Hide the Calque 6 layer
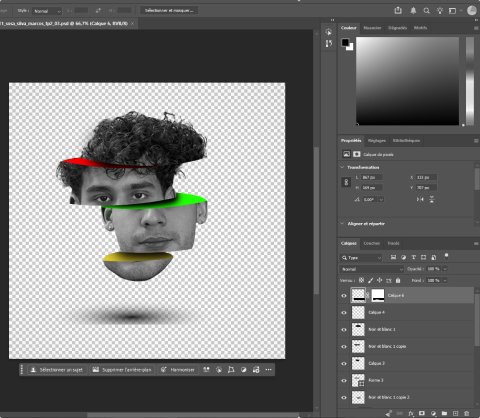The image size is (480, 418). (x=344, y=296)
